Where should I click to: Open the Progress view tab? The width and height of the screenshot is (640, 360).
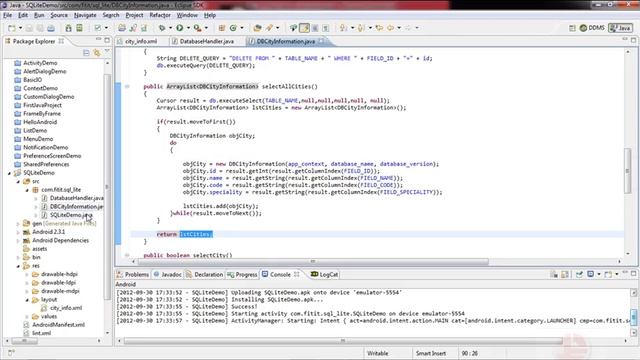coord(242,275)
